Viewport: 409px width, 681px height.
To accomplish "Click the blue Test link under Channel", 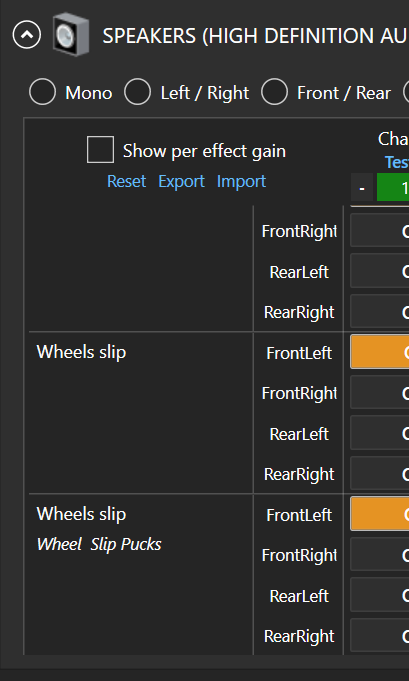I will pos(397,162).
